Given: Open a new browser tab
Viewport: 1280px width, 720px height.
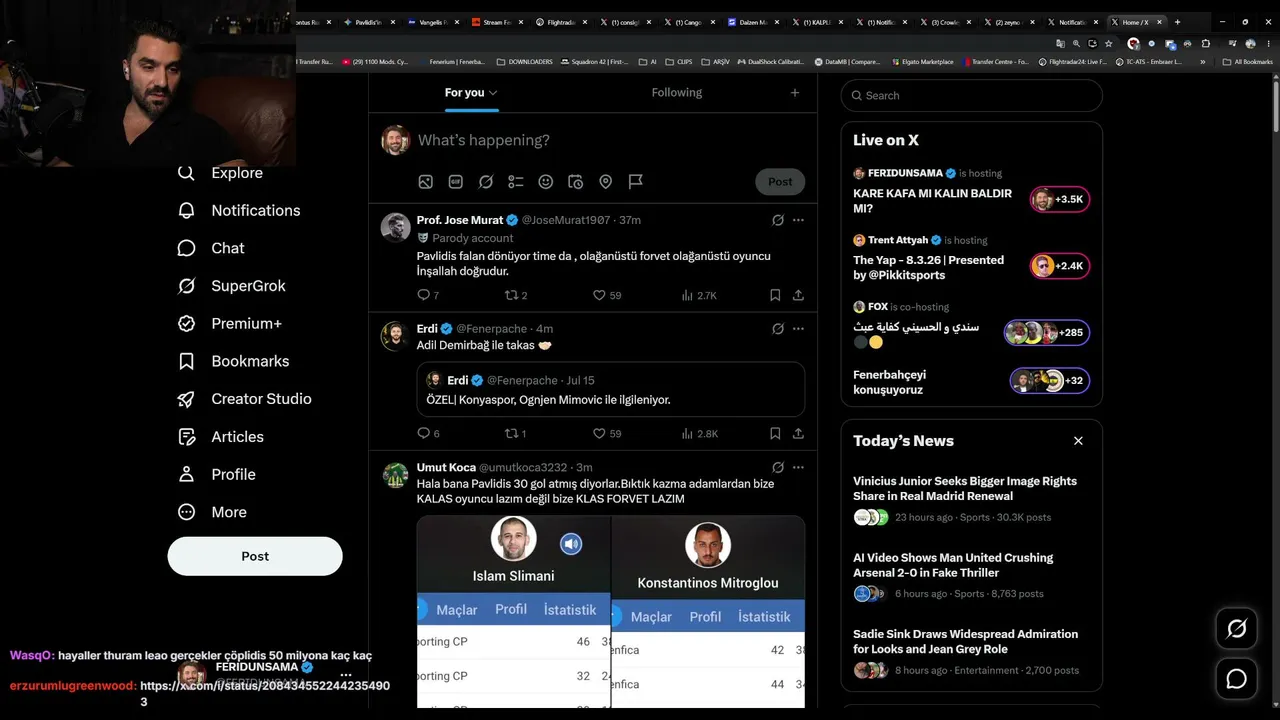Looking at the screenshot, I should (x=1177, y=22).
